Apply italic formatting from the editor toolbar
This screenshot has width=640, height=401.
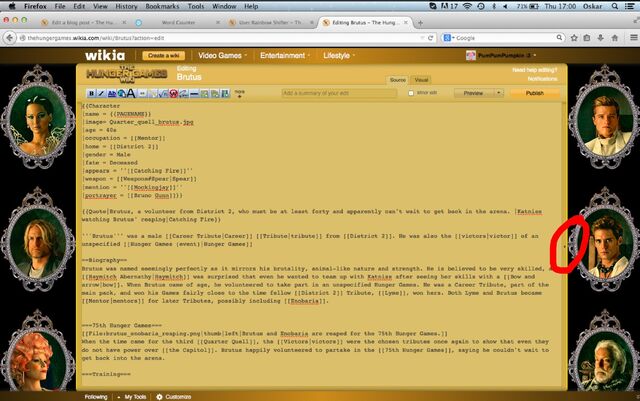101,94
